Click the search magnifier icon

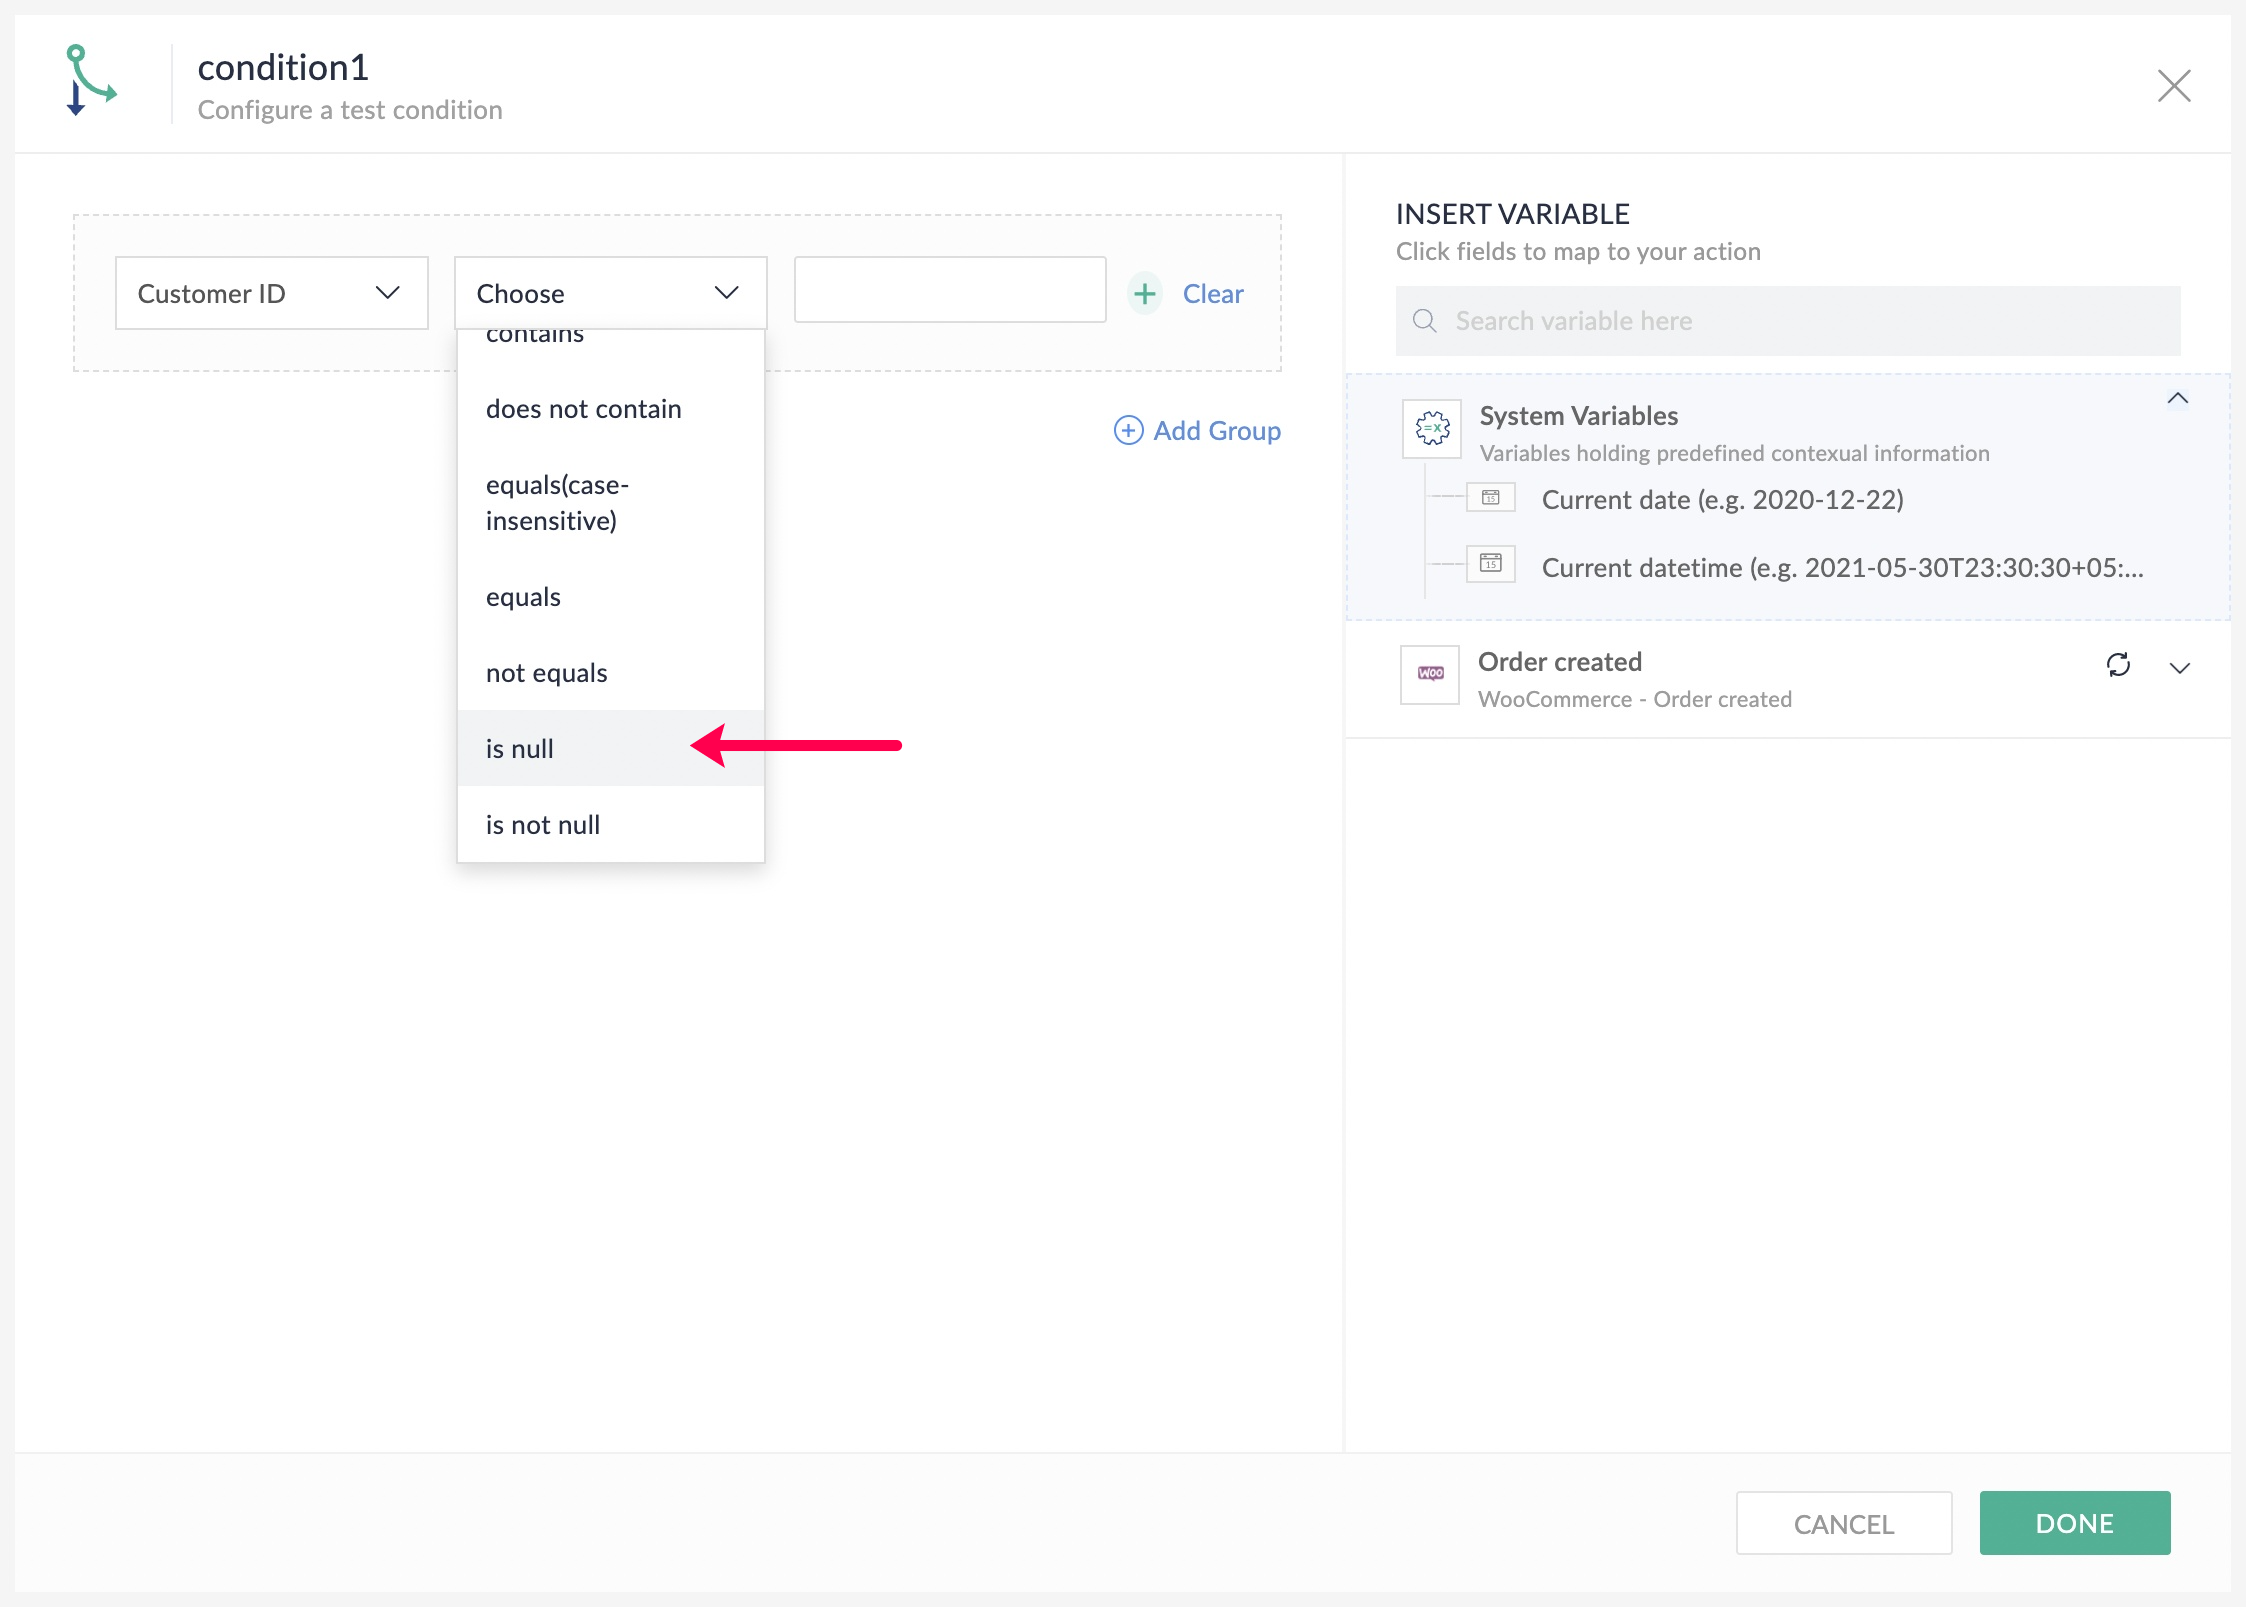click(x=1424, y=321)
